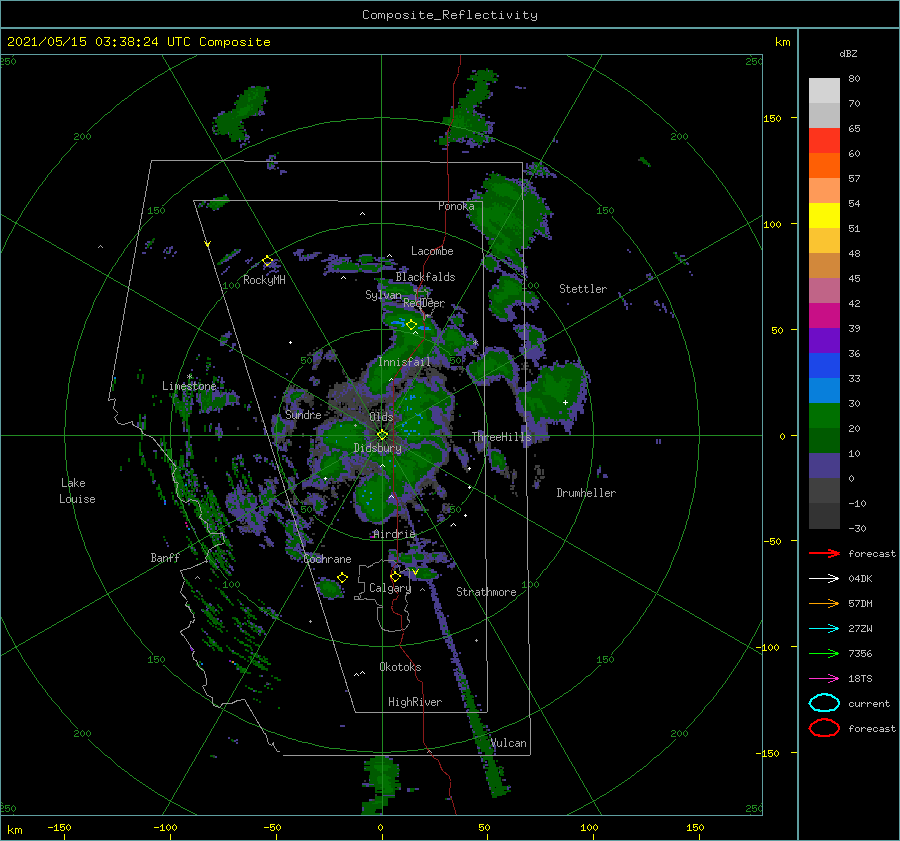
Task: Click the yellow diamond marker below RedDeer
Action: pyautogui.click(x=412, y=325)
